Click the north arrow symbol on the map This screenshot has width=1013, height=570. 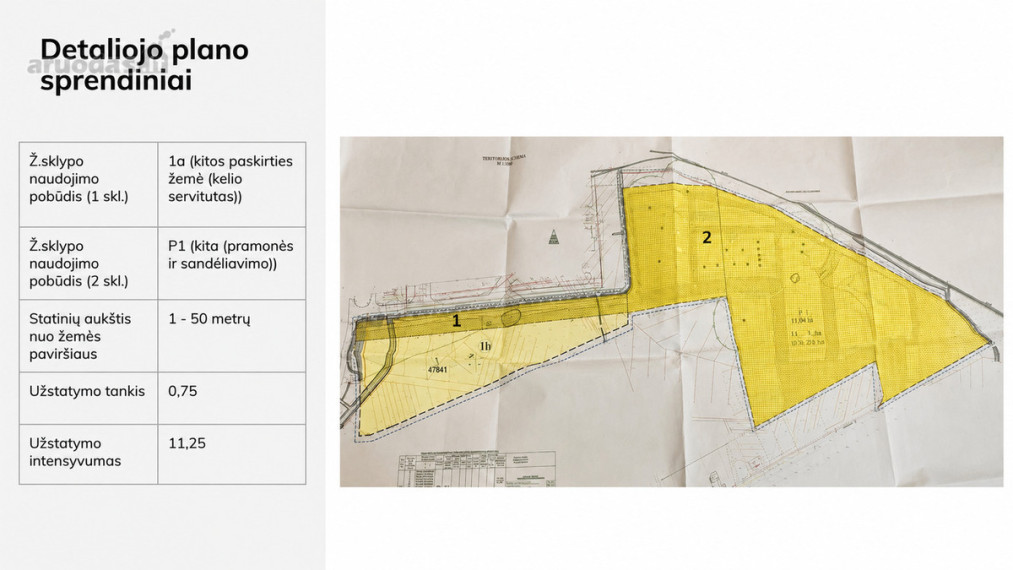point(553,237)
